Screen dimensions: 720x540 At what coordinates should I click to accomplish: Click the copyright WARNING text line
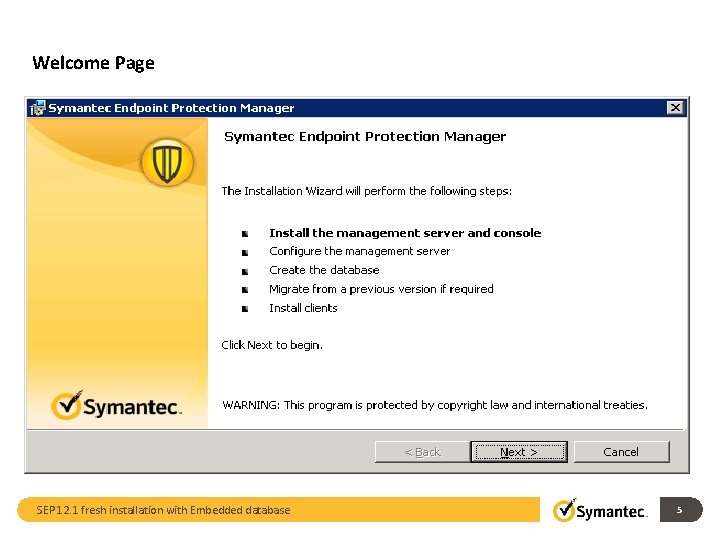(x=435, y=405)
